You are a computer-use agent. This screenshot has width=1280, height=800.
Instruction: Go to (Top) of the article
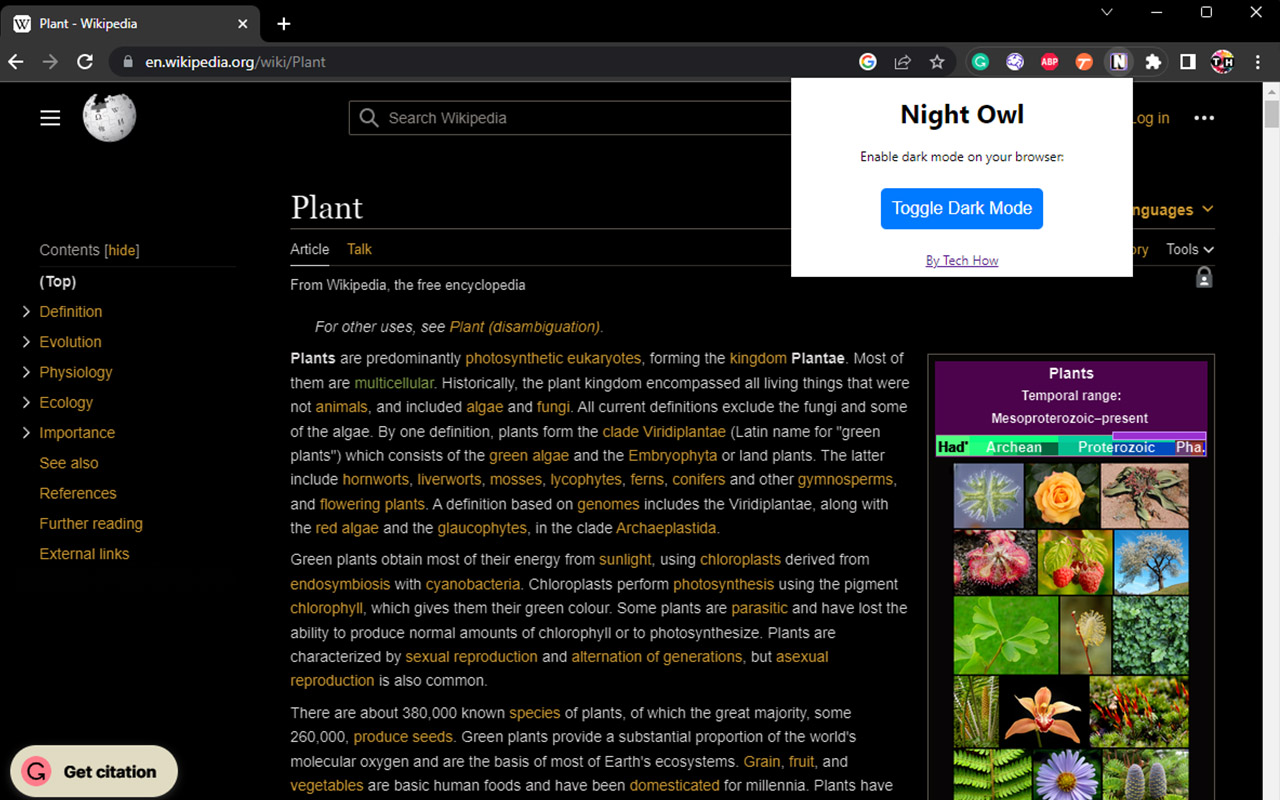58,282
